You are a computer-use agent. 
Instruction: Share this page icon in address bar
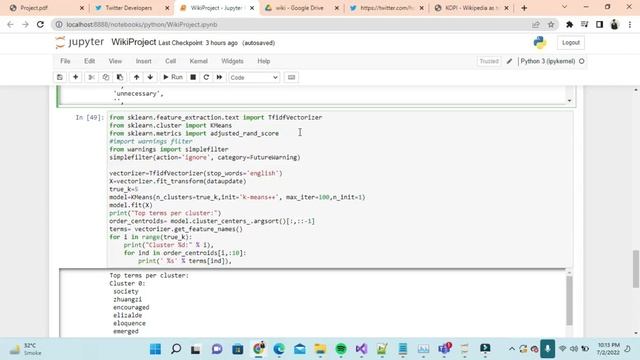pos(536,24)
